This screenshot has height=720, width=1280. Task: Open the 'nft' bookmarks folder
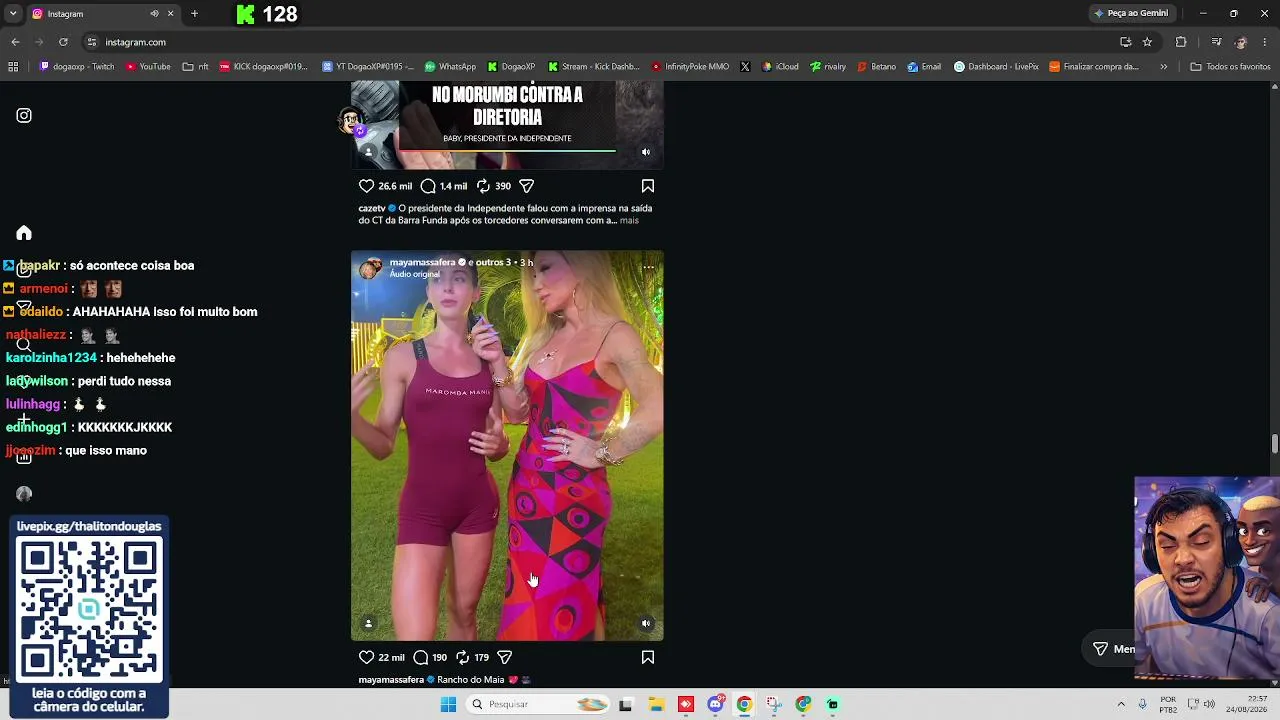tap(195, 67)
